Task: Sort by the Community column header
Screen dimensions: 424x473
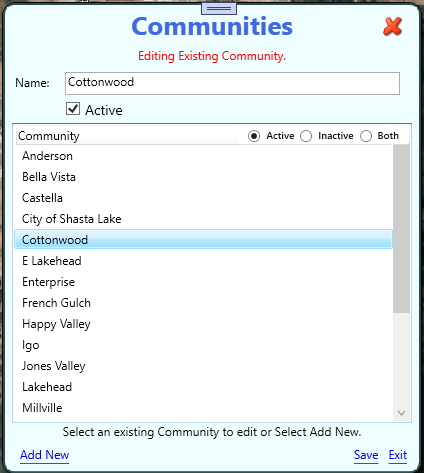Action: 127,136
